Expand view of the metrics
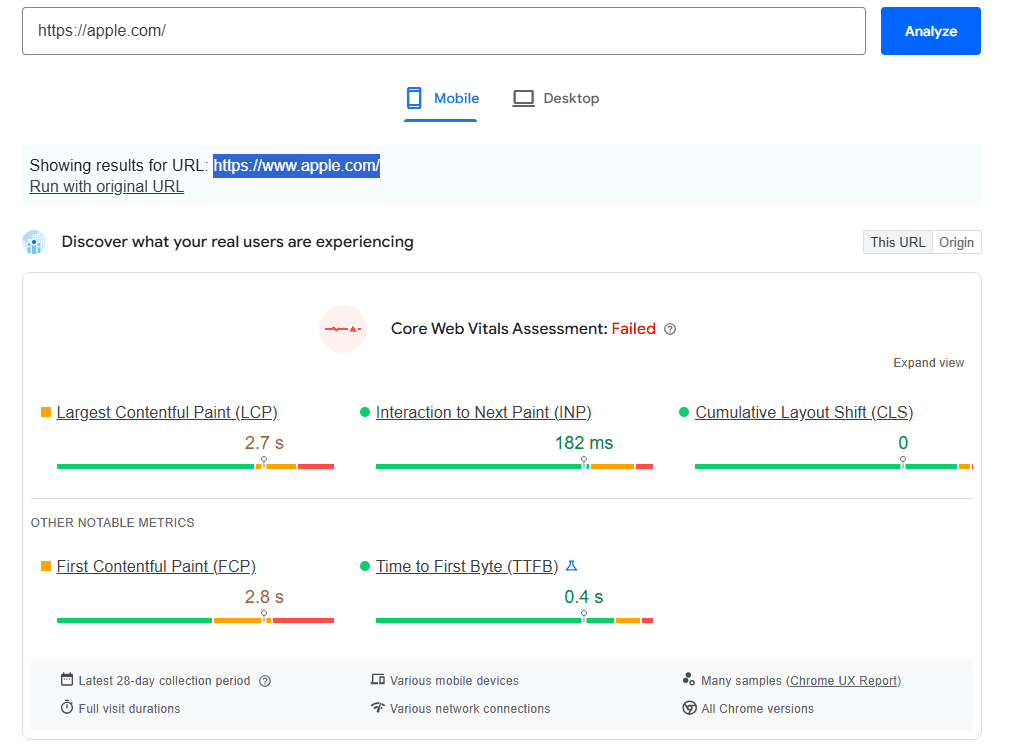1012x747 pixels. (928, 363)
